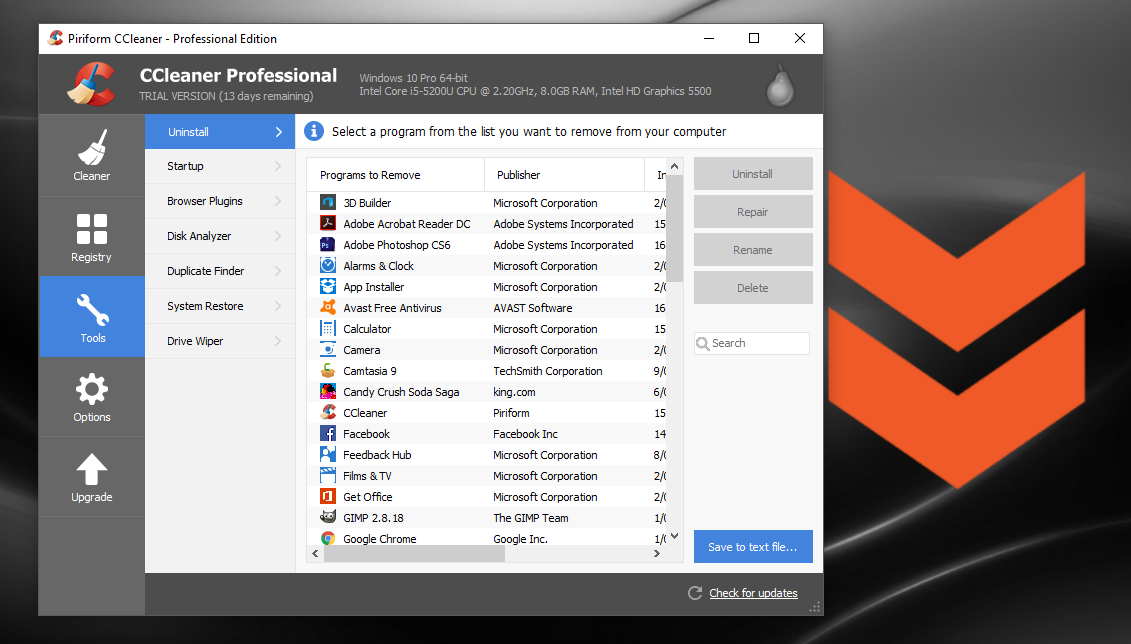Screen dimensions: 1131x644
Task: Select the Facebook app icon
Action: [327, 433]
